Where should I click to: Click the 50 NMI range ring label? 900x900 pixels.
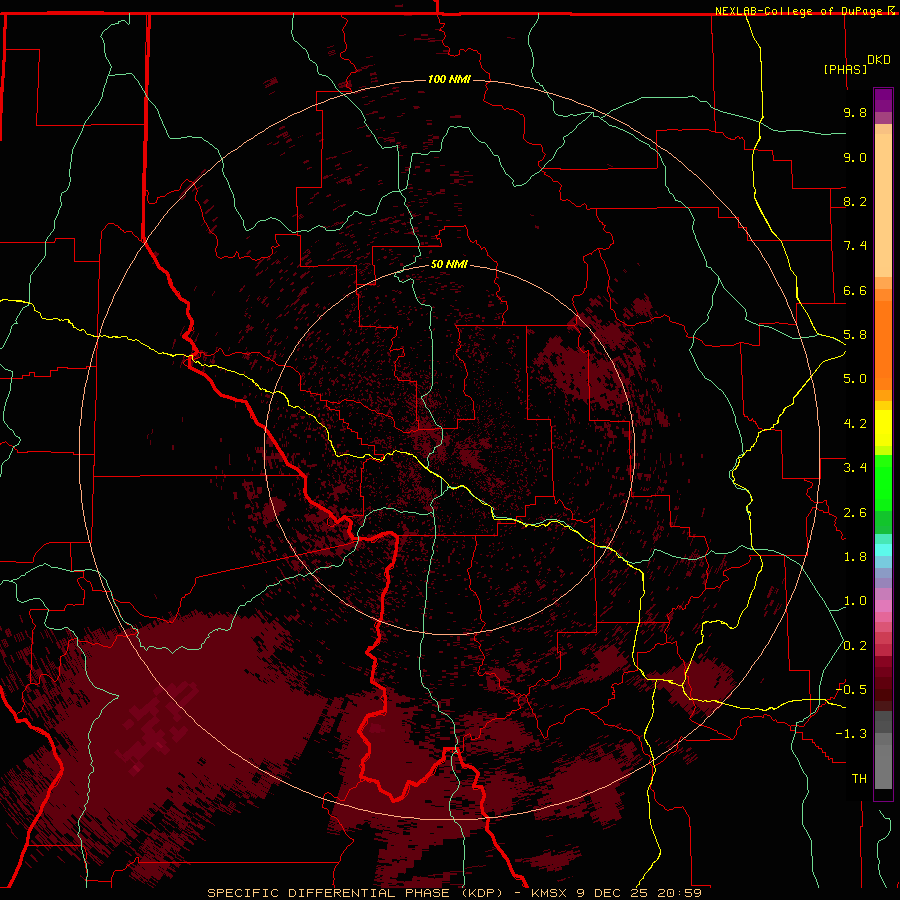tap(449, 264)
